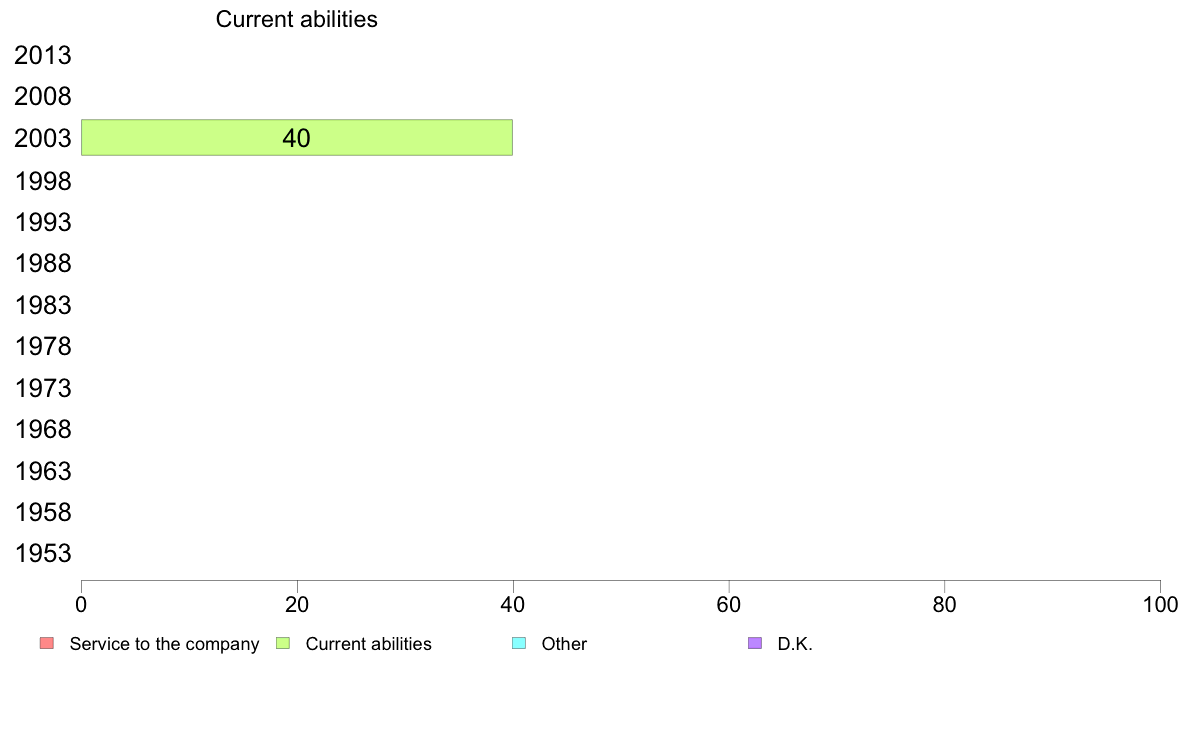The image size is (1188, 736).
Task: Click the green 2003 bar labeled 40
Action: click(297, 137)
